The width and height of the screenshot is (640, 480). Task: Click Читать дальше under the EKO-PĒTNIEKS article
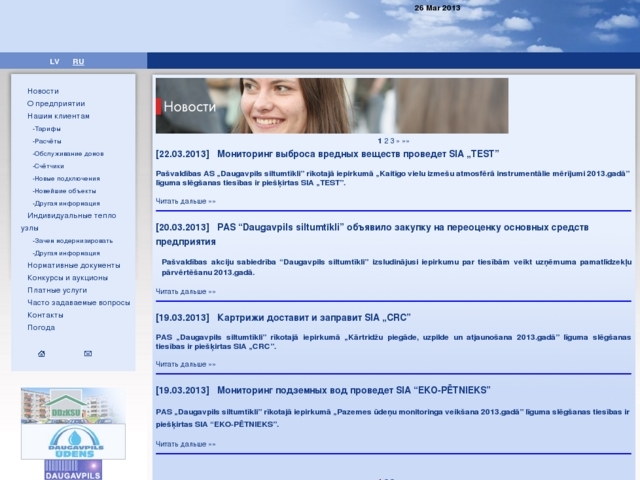(185, 444)
